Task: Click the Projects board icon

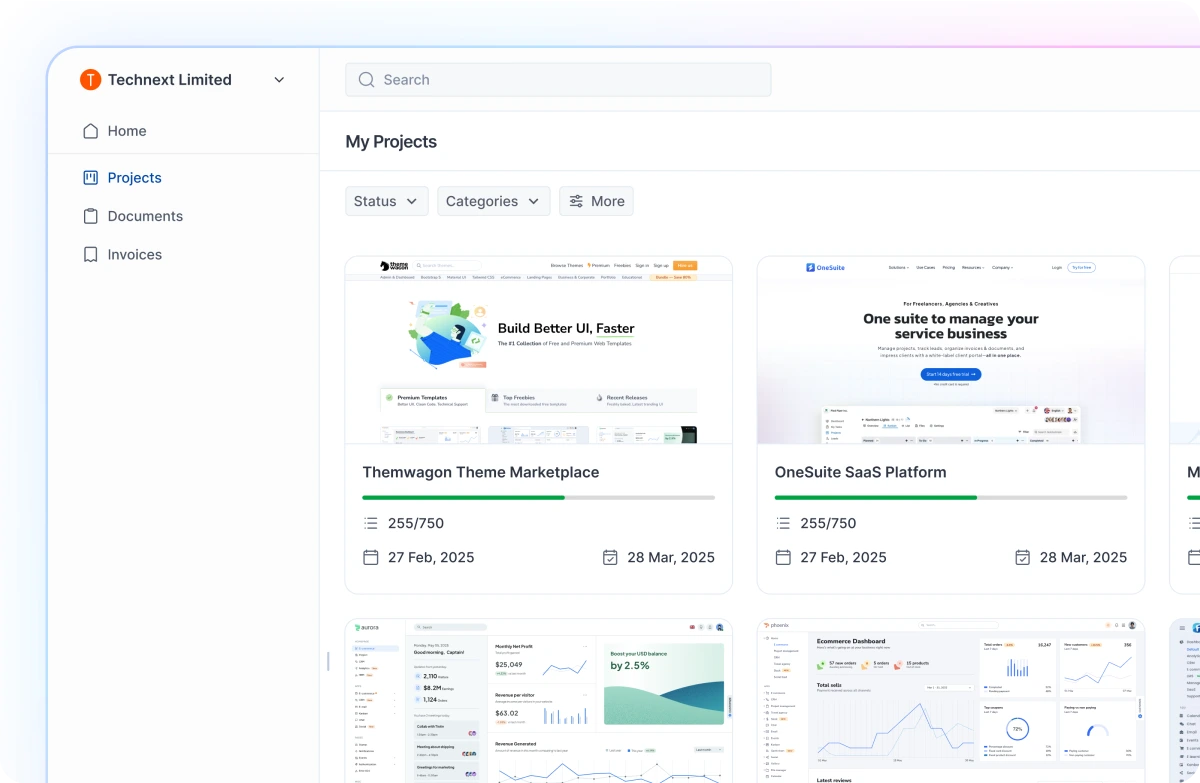Action: click(91, 178)
